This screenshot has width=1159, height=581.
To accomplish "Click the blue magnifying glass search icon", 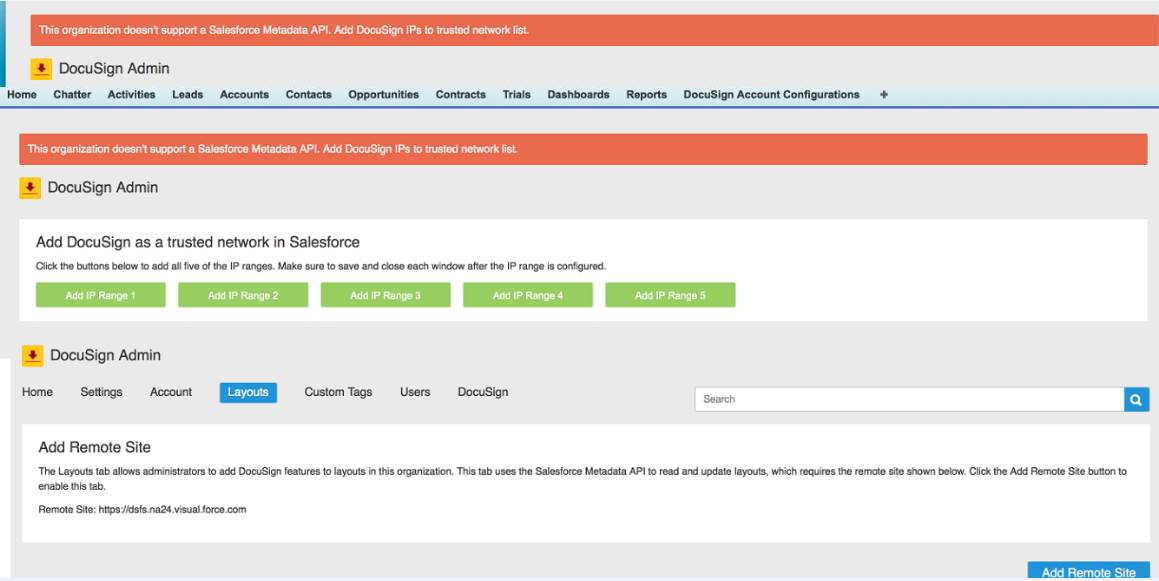I will coord(1136,399).
